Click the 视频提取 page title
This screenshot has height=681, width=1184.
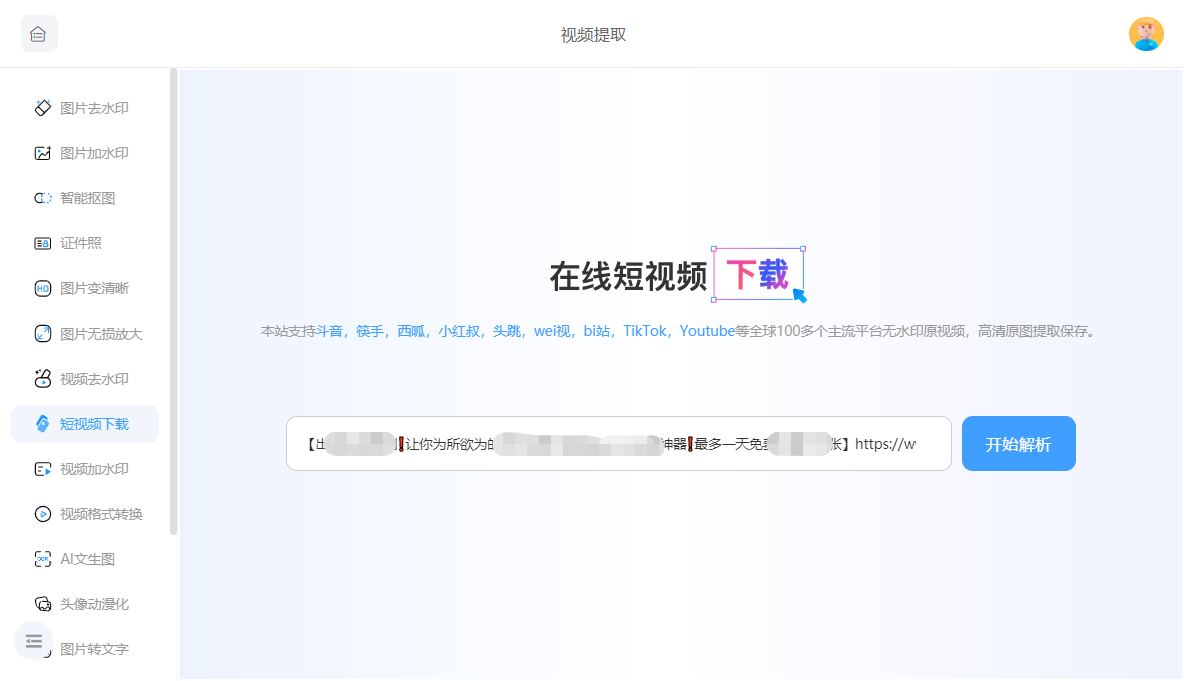[x=593, y=35]
